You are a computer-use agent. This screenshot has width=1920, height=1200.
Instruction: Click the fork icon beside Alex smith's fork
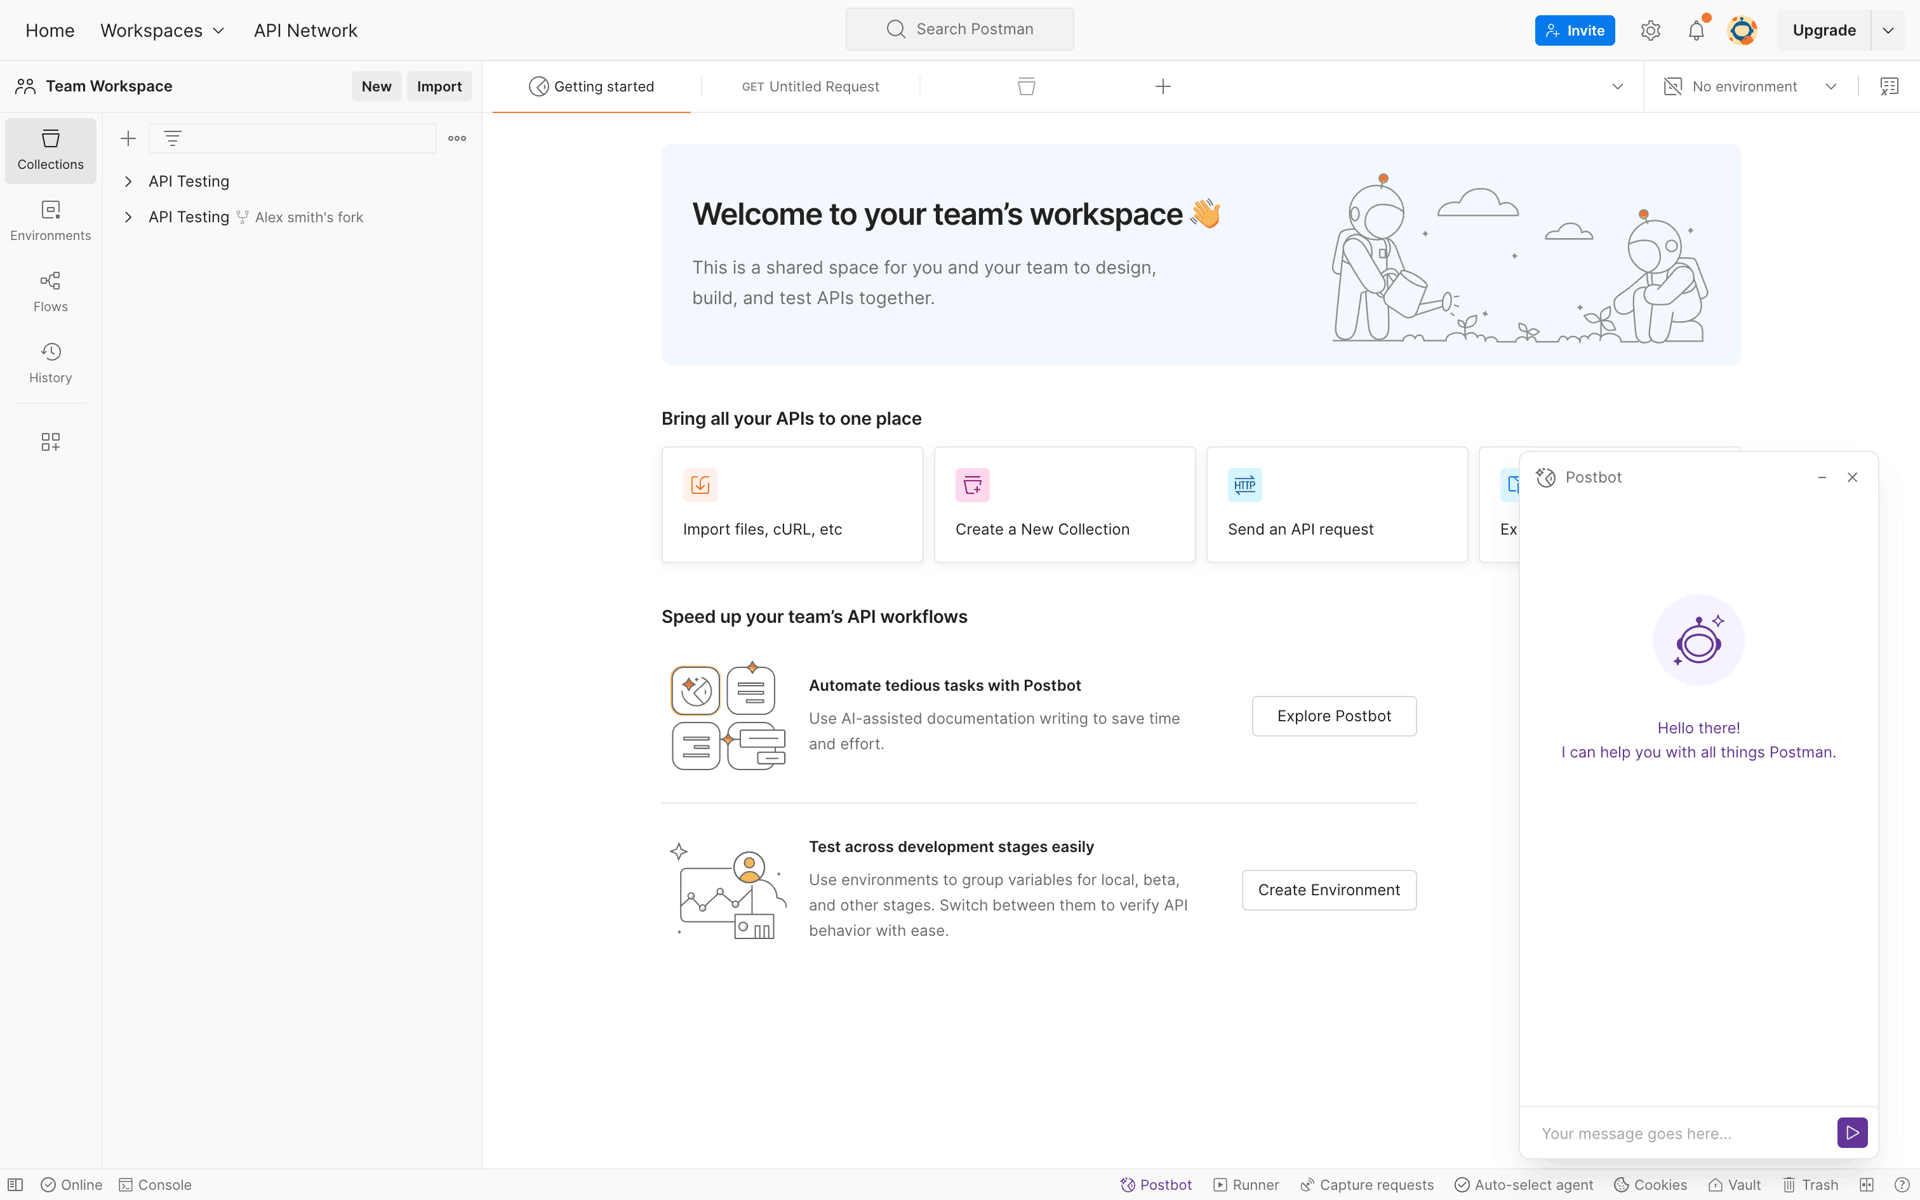tap(242, 217)
